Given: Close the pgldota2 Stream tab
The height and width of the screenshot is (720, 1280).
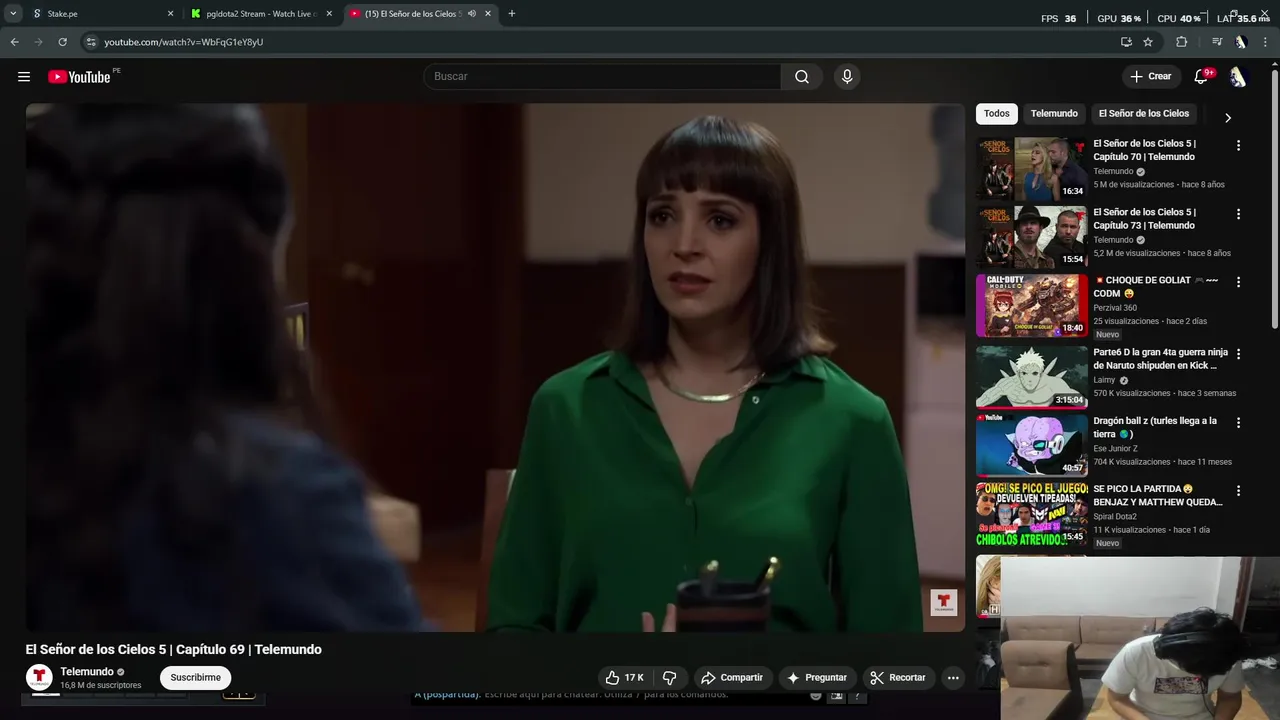Looking at the screenshot, I should pos(329,14).
